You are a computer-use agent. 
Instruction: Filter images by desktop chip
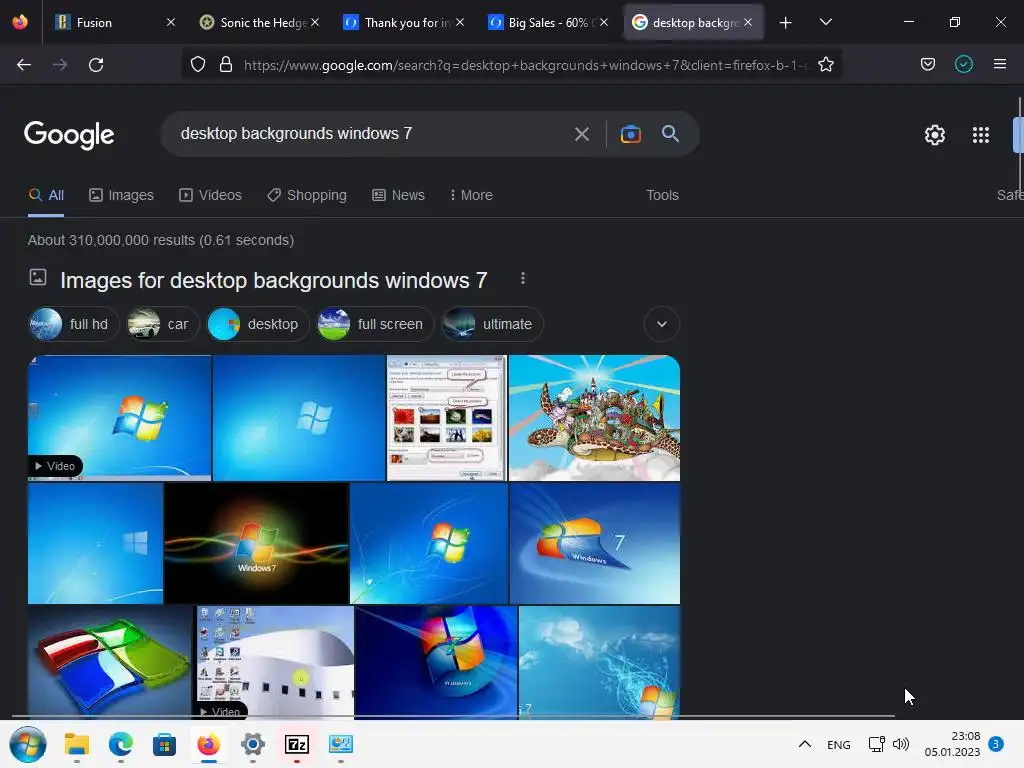(257, 324)
